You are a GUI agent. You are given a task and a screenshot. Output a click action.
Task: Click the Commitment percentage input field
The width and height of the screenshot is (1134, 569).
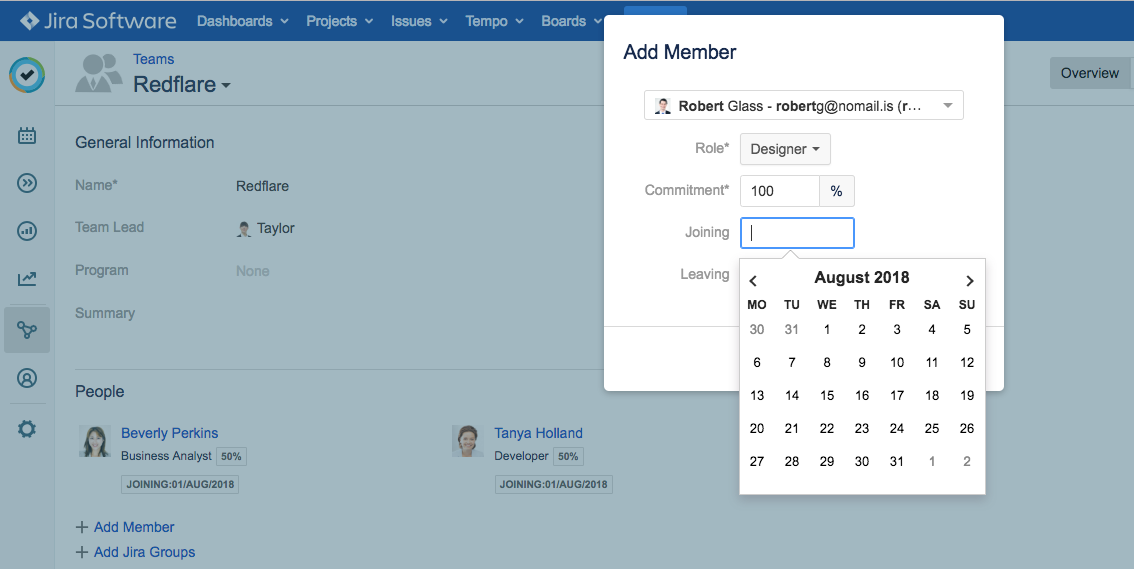tap(779, 191)
